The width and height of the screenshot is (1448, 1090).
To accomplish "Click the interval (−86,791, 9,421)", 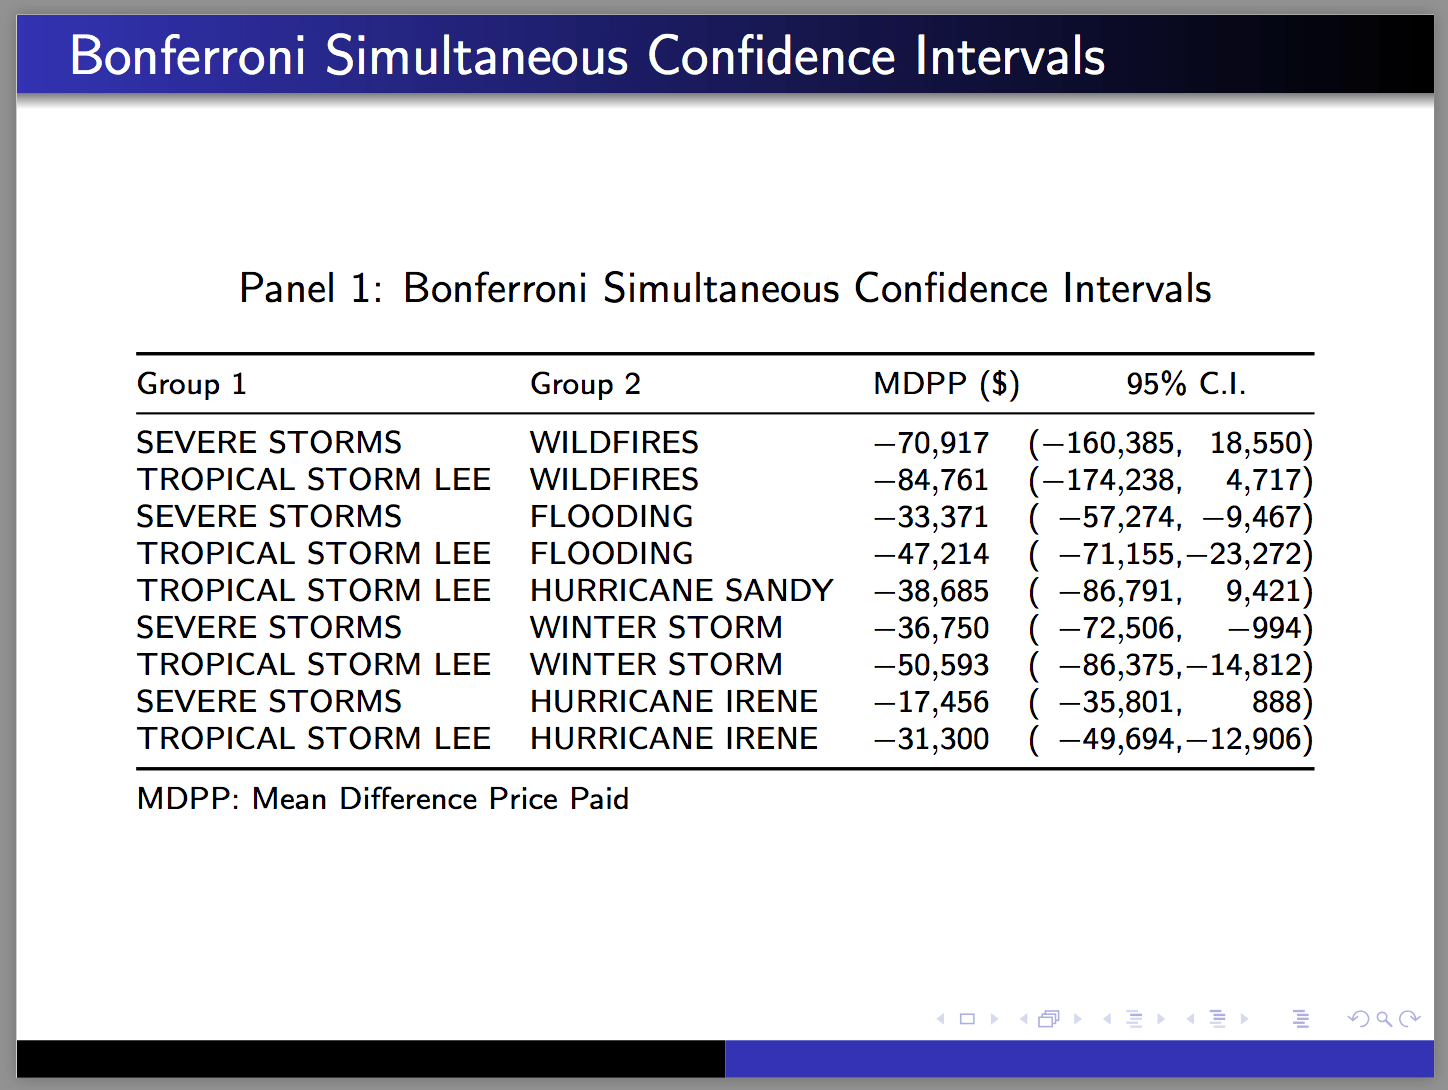I will coord(1171,591).
